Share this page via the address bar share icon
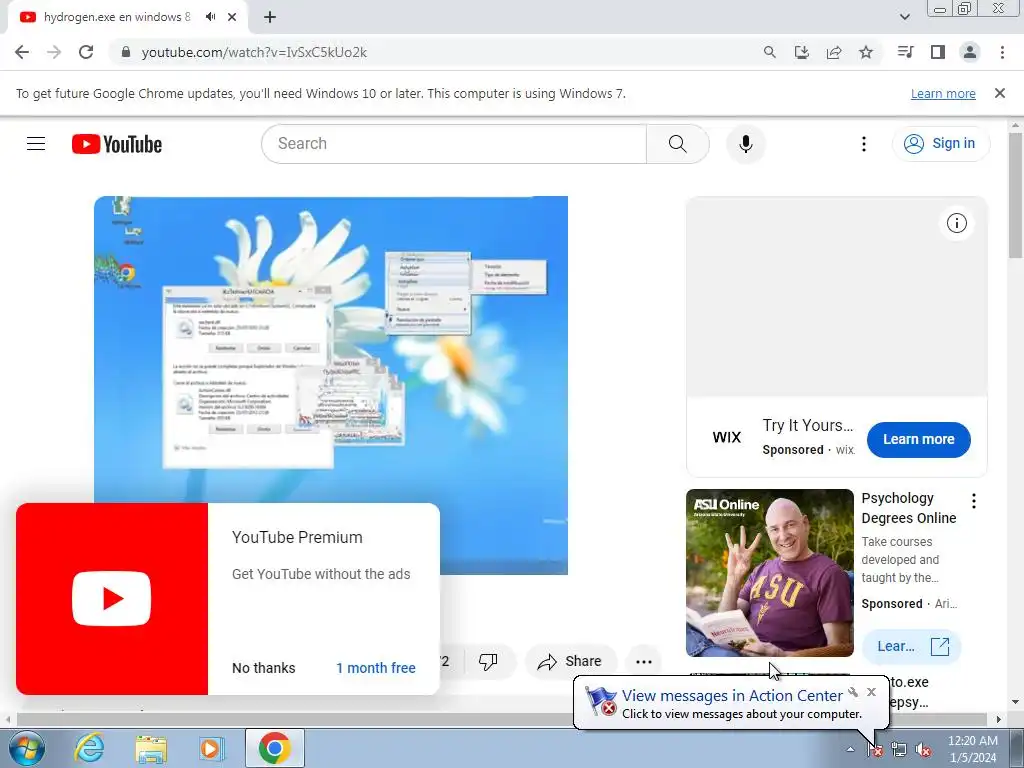The height and width of the screenshot is (768, 1024). [834, 52]
